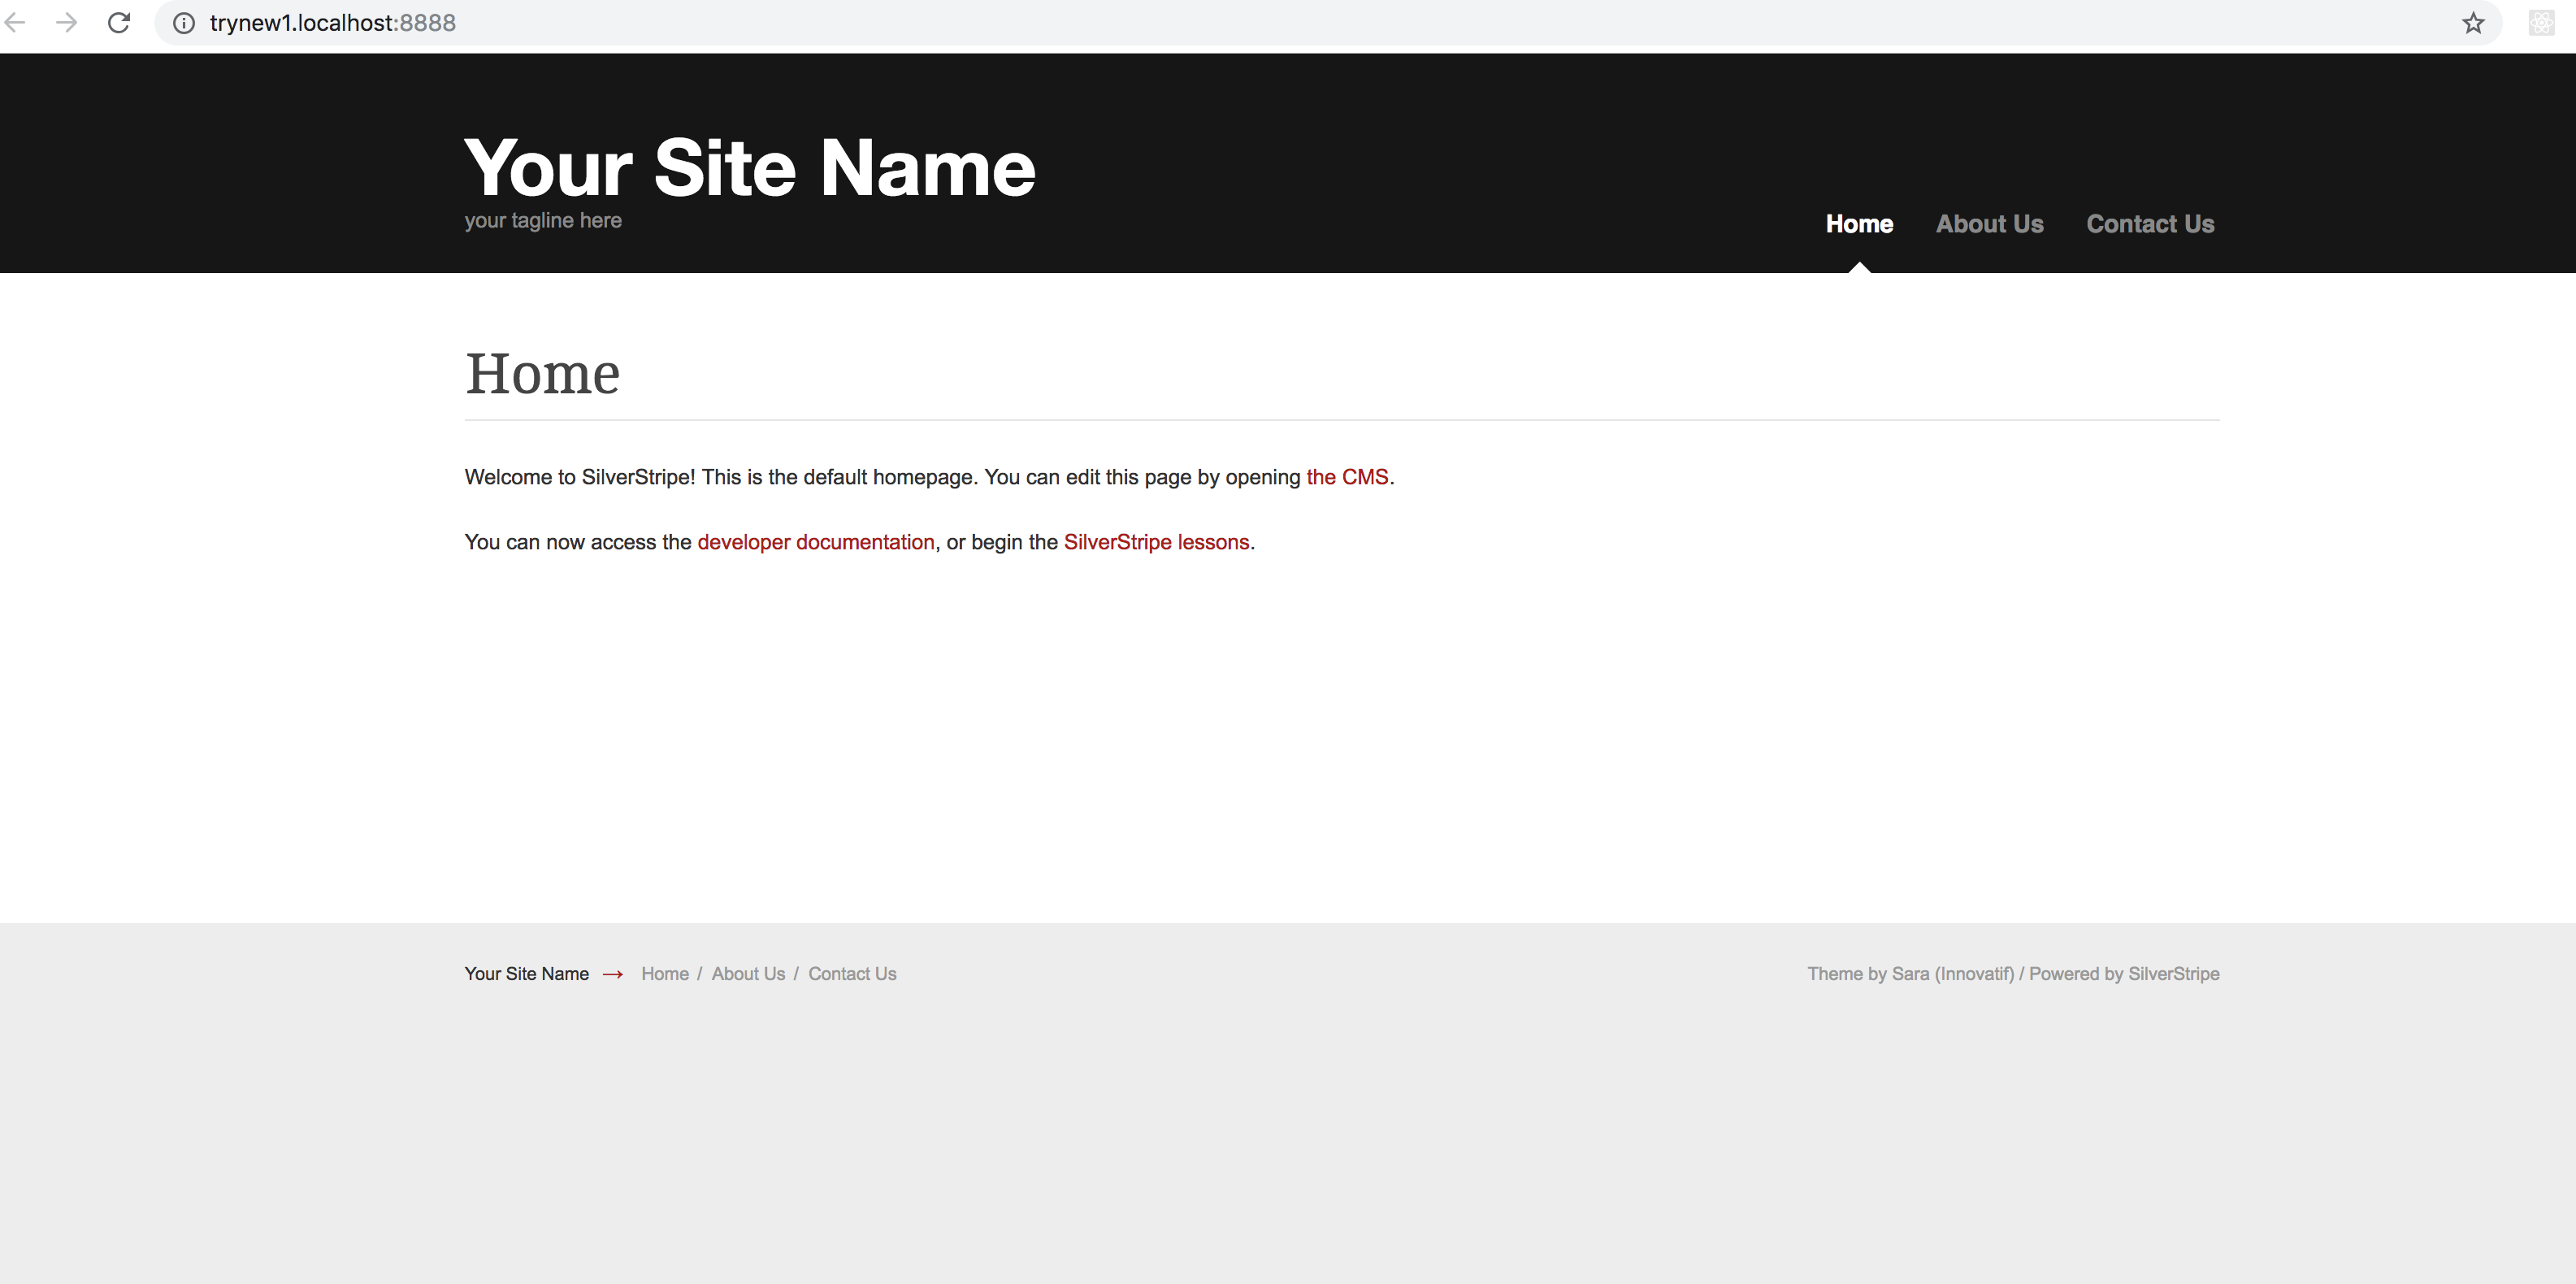Select the Home navigation menu item
Image resolution: width=2576 pixels, height=1284 pixels.
(x=1859, y=224)
